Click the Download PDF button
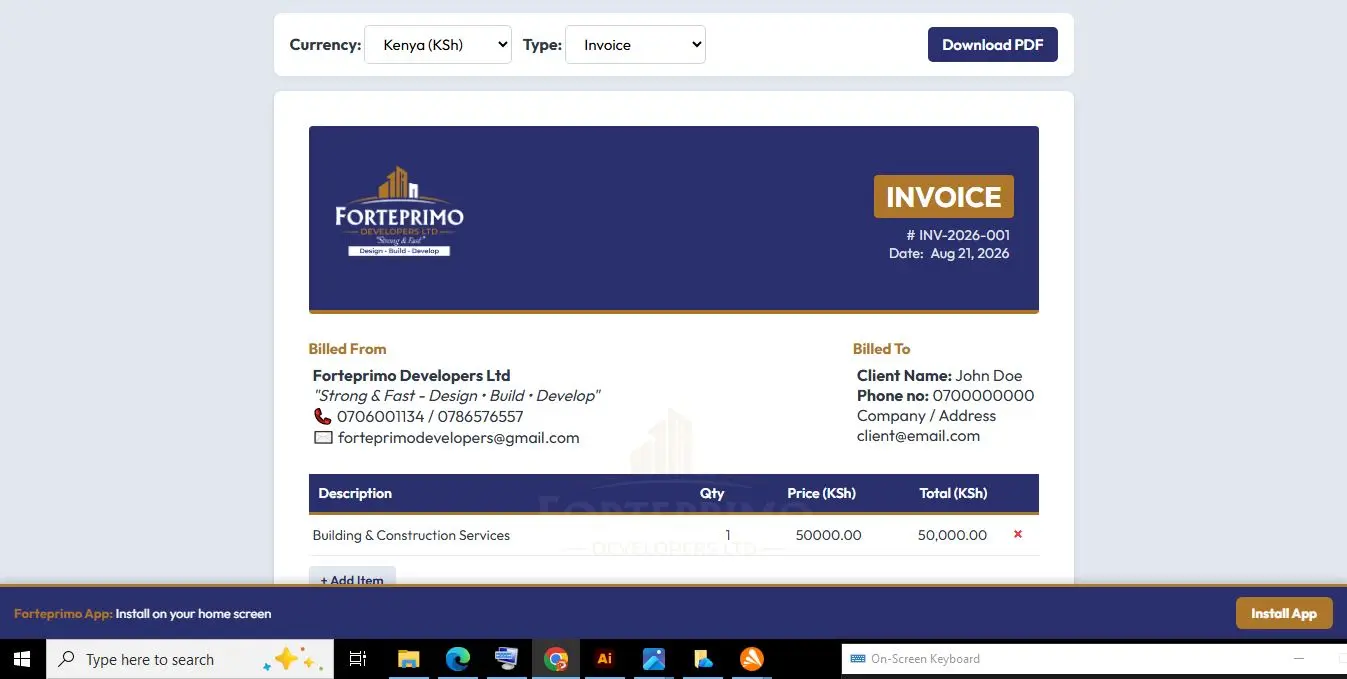 (x=992, y=45)
